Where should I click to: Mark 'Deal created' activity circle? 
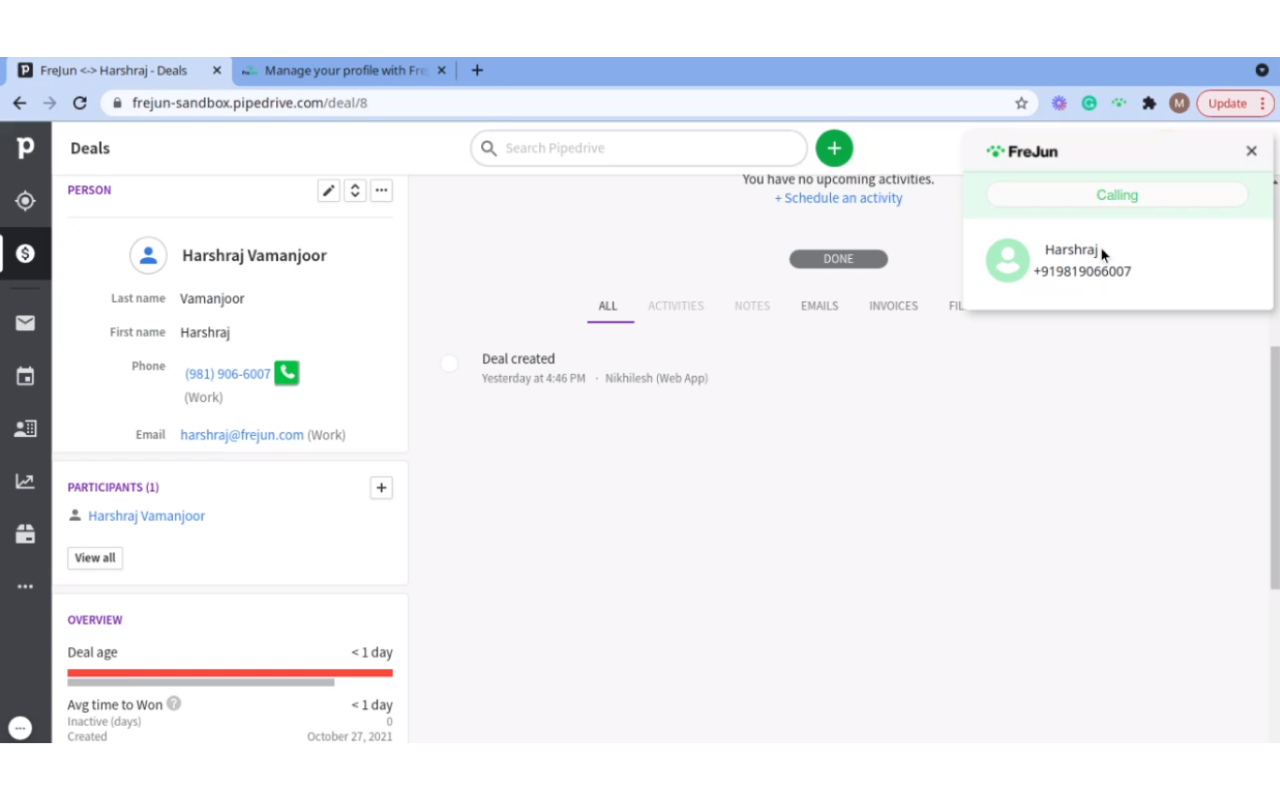[x=449, y=364]
